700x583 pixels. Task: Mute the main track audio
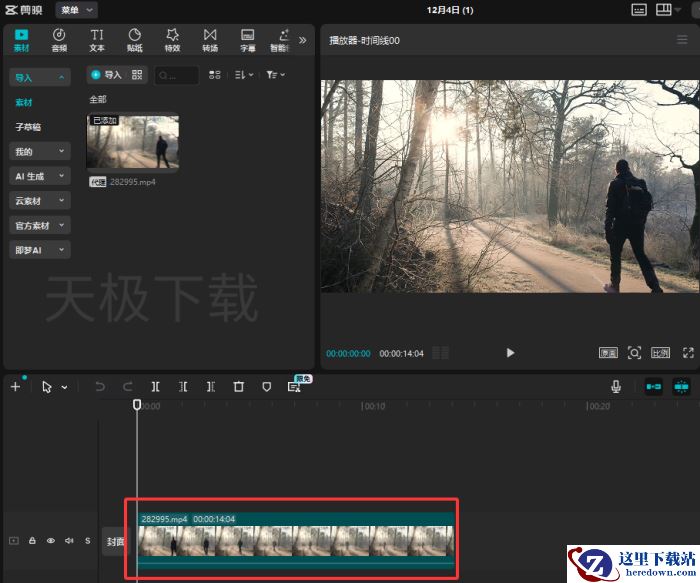[69, 541]
